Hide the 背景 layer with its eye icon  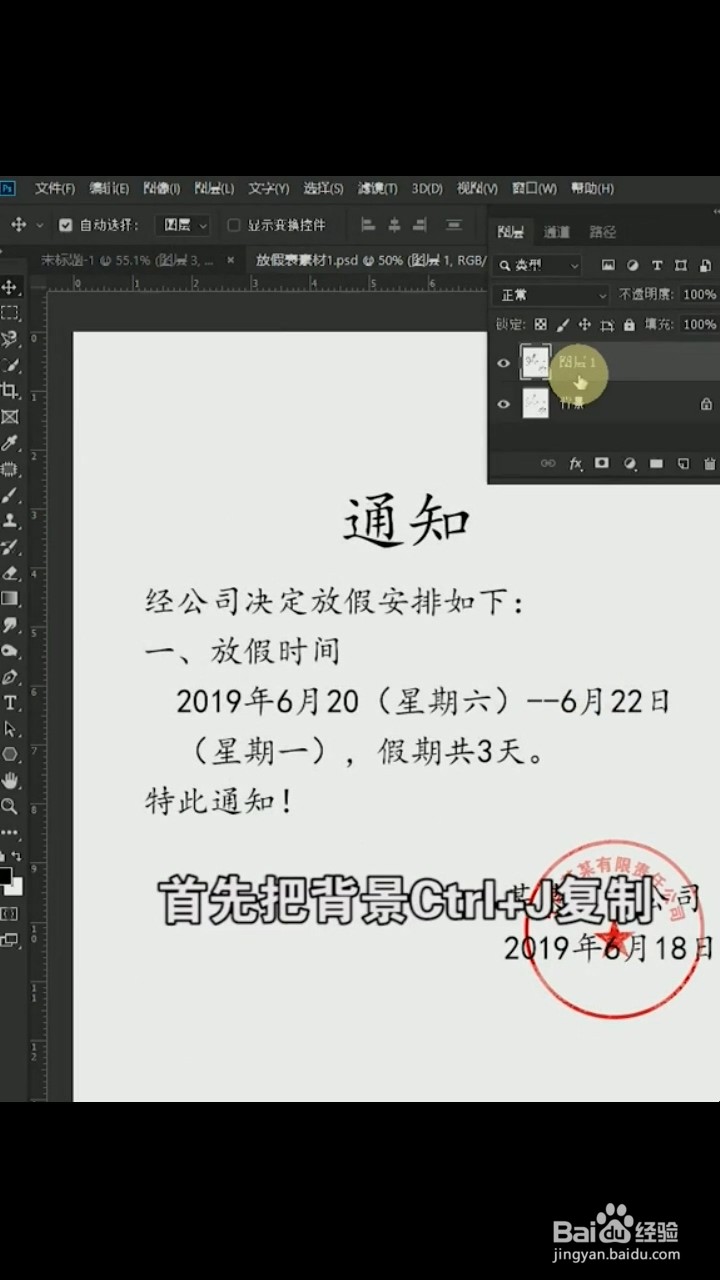pyautogui.click(x=504, y=404)
